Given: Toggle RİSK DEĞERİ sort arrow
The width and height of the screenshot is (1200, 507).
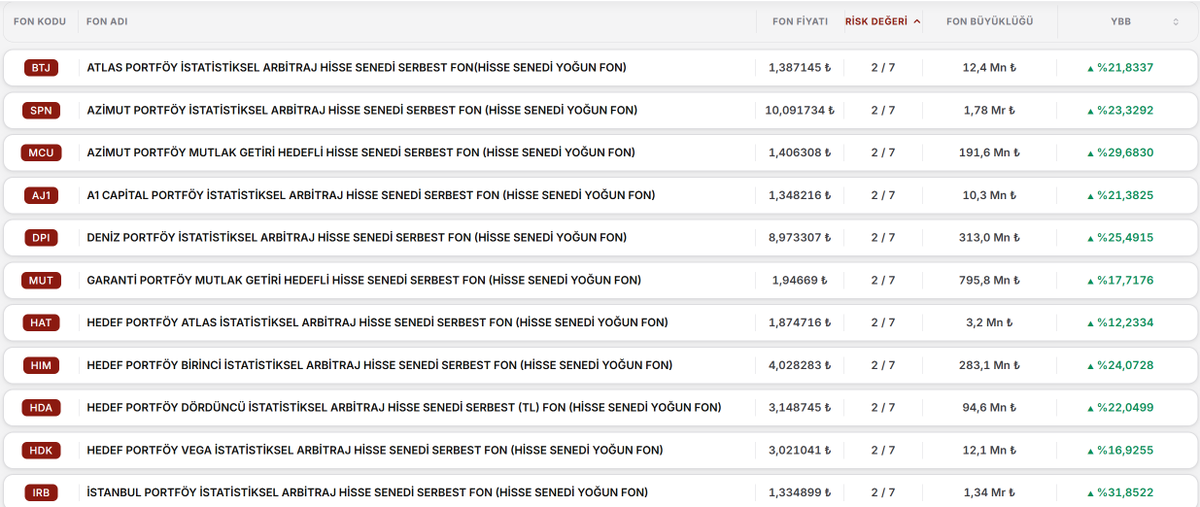Looking at the screenshot, I should (917, 21).
